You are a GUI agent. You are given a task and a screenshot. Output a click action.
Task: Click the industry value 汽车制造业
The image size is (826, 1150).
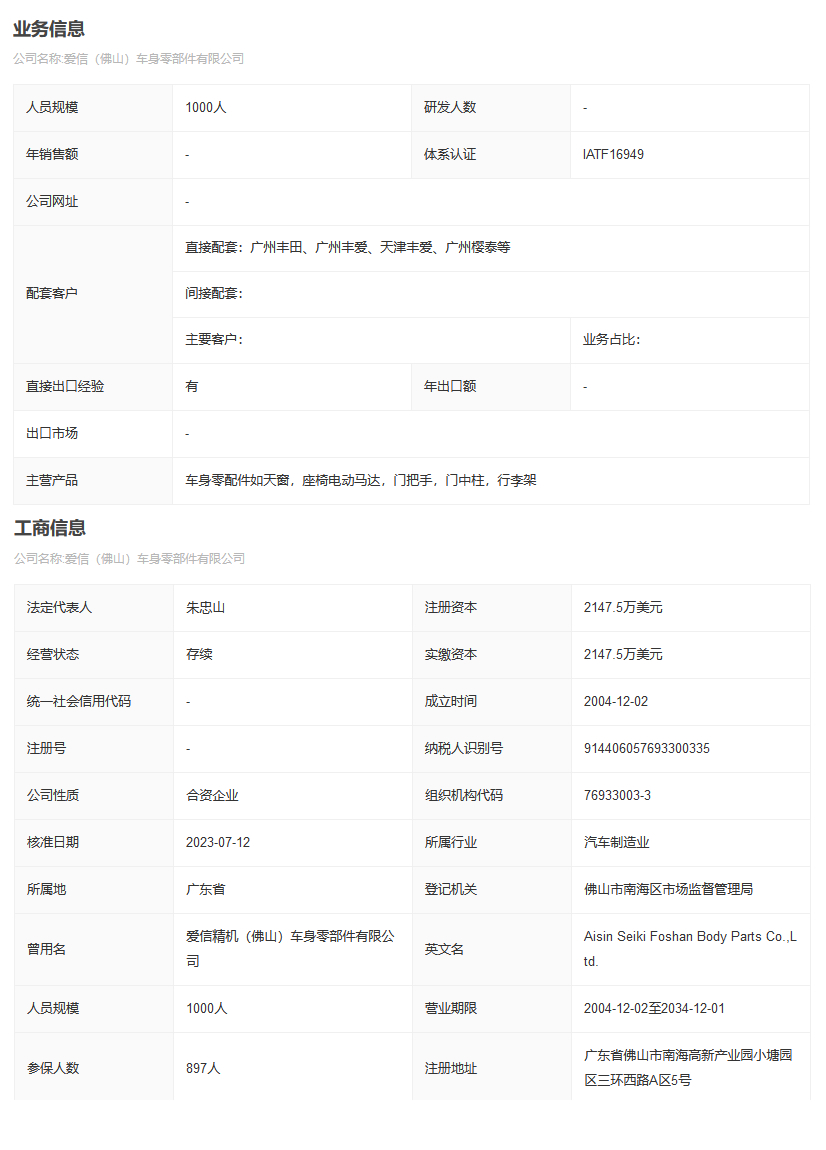616,842
